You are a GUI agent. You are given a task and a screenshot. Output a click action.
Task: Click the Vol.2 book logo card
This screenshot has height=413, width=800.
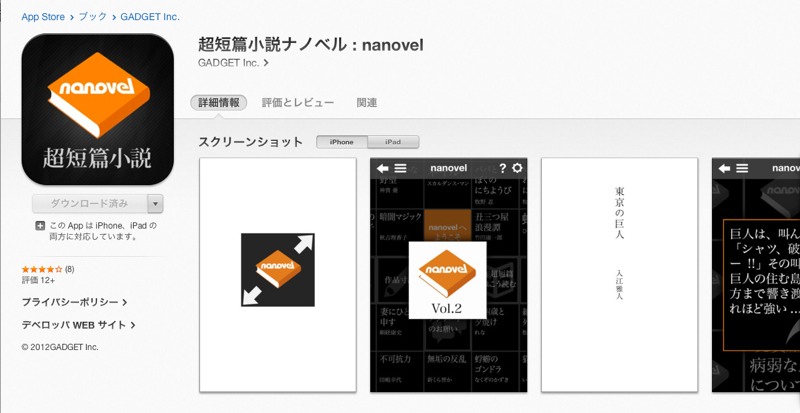(447, 280)
